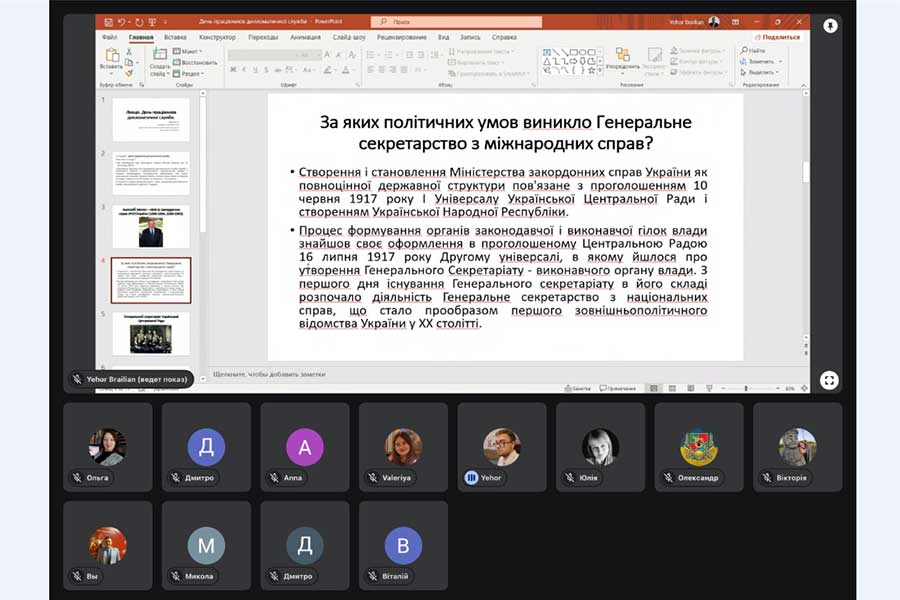Start Slide Show from status bar icon

click(x=709, y=389)
